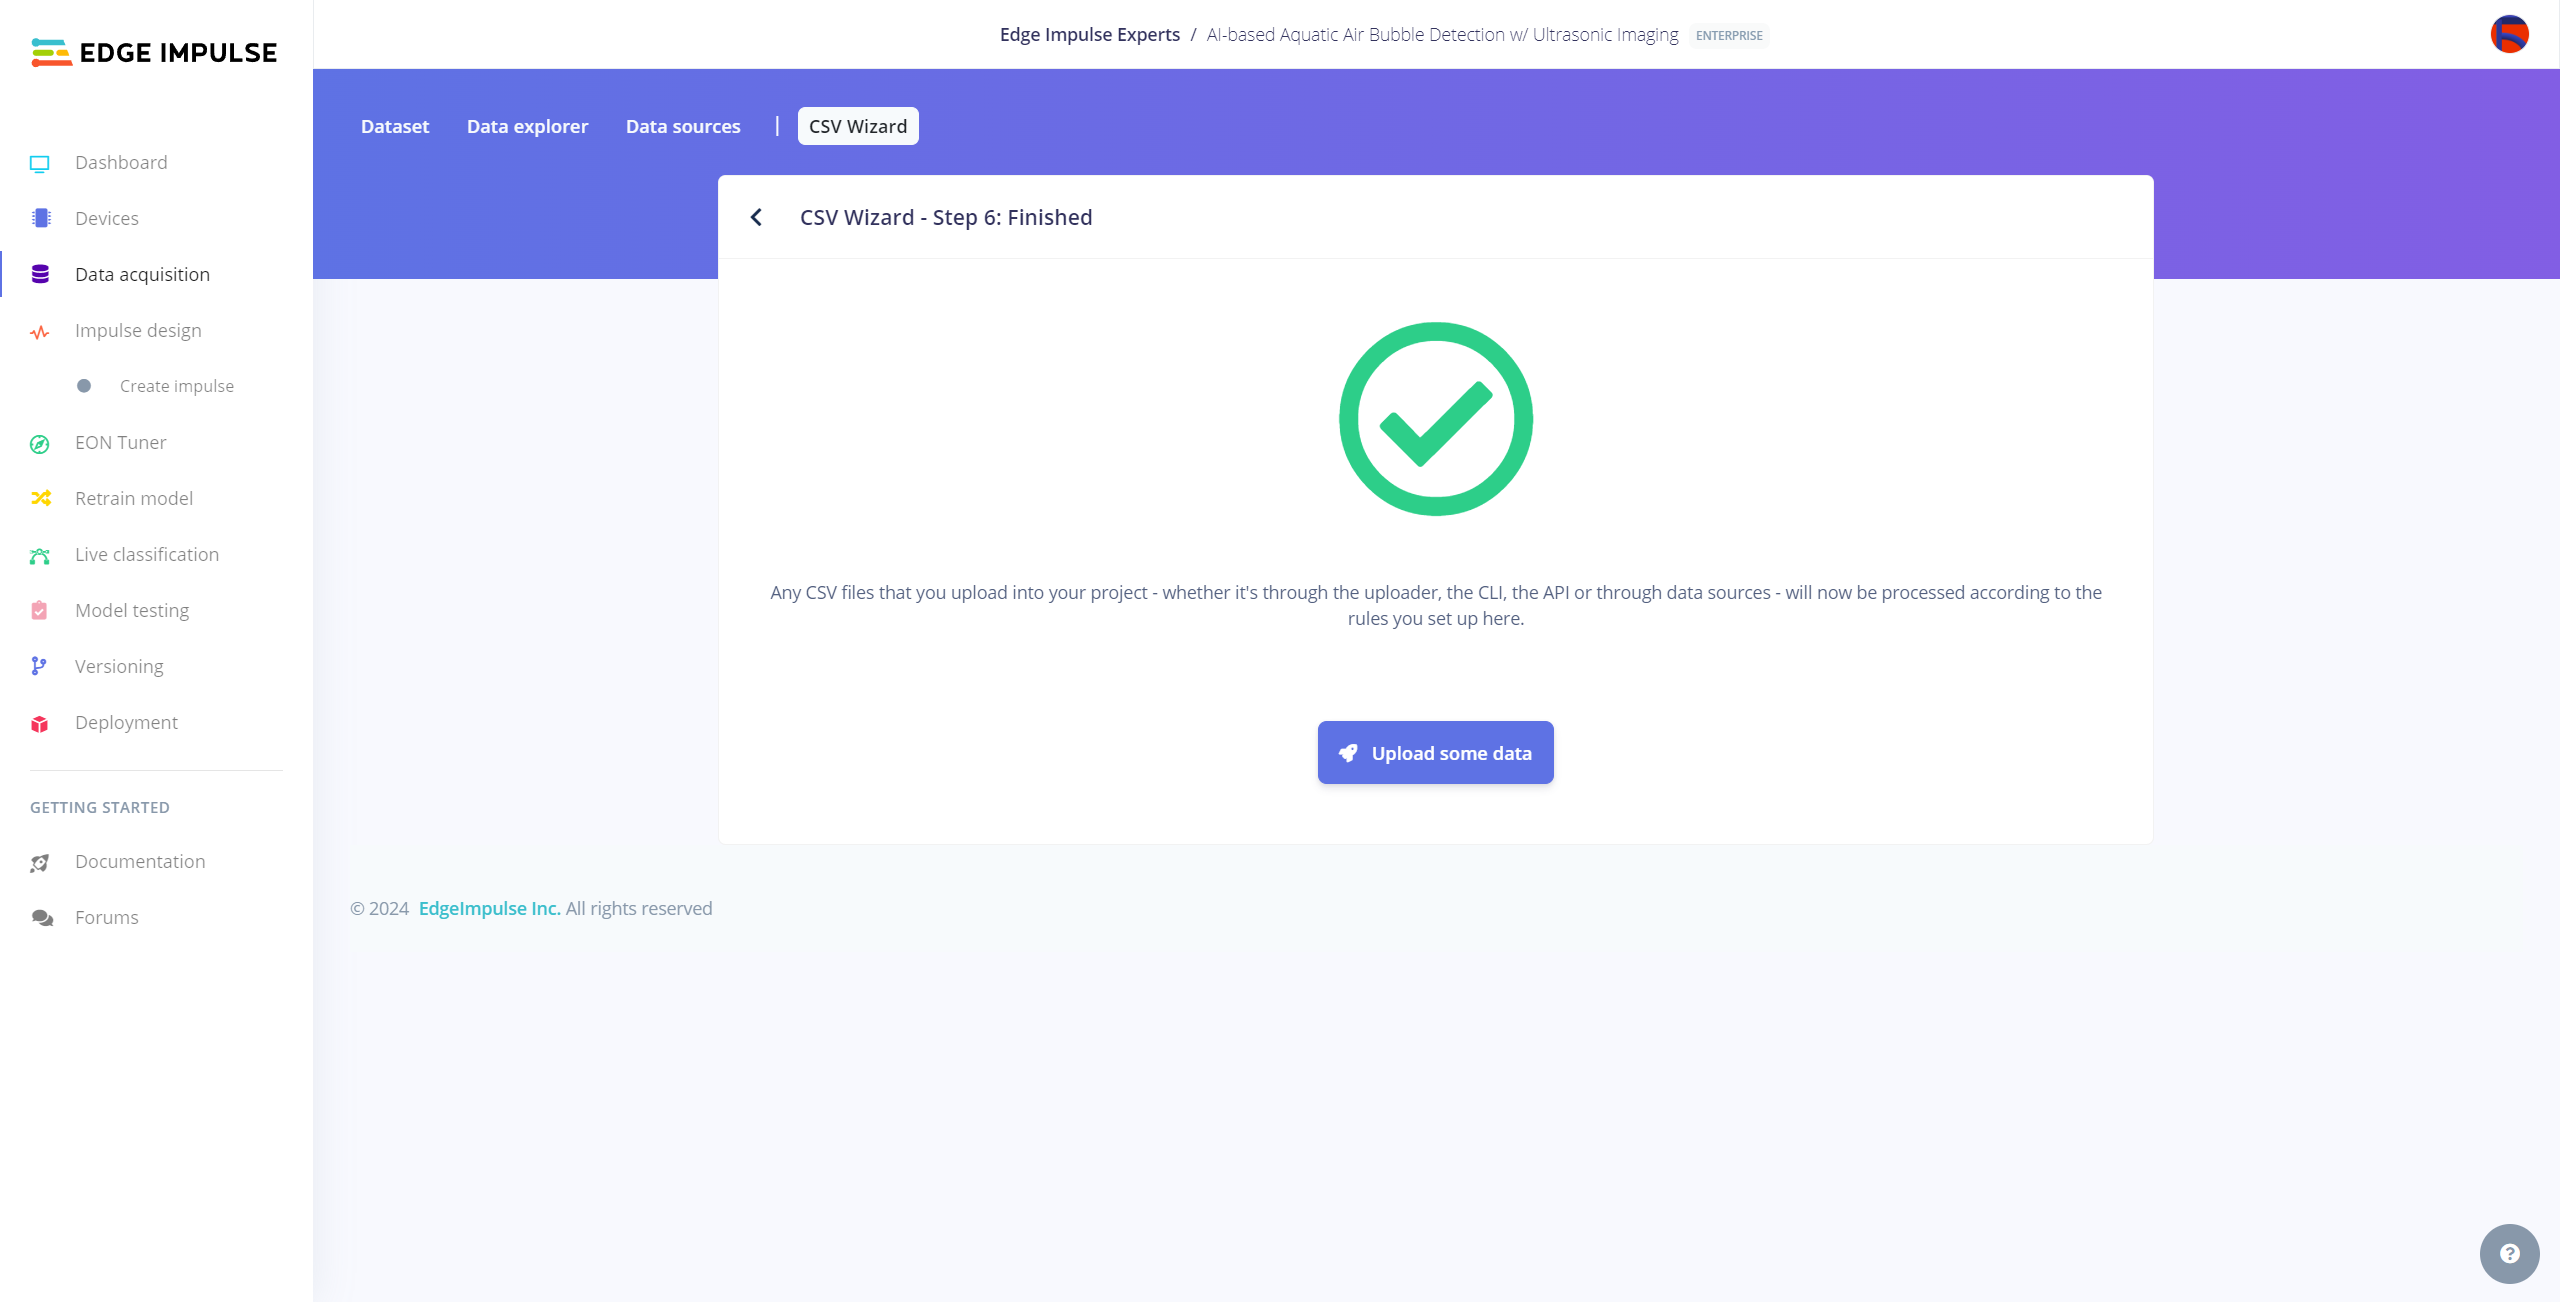Screen dimensions: 2560x1302
Task: Click the EON Tuner icon
Action: 42,442
